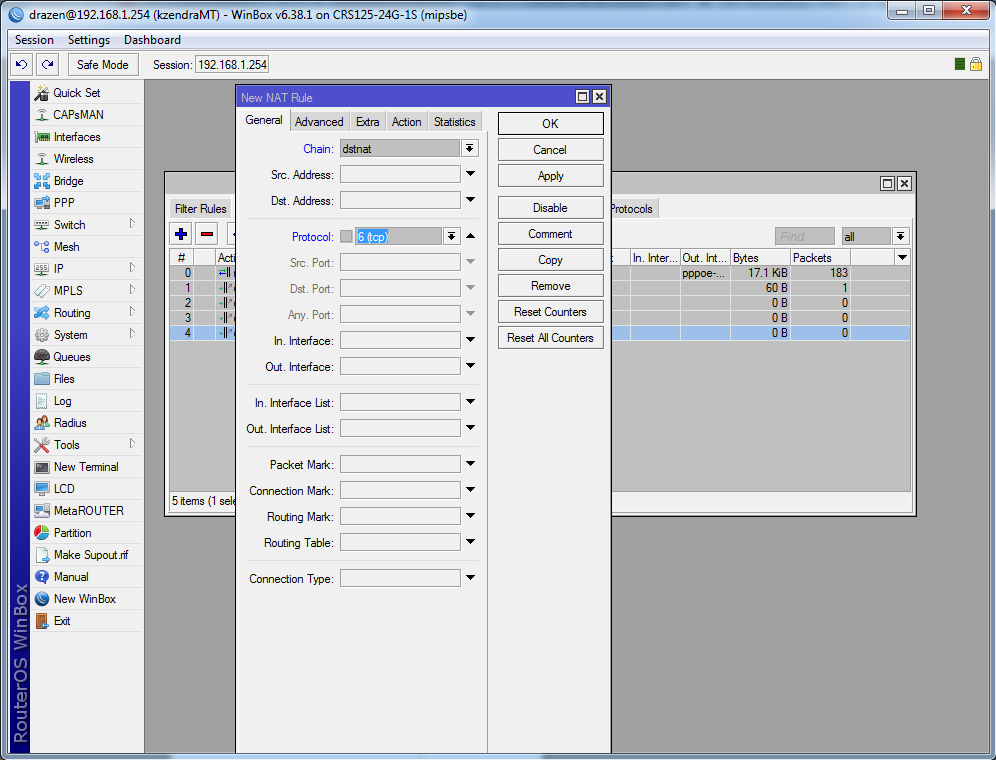This screenshot has height=760, width=996.
Task: Open Quick Set from the sidebar
Action: point(70,92)
